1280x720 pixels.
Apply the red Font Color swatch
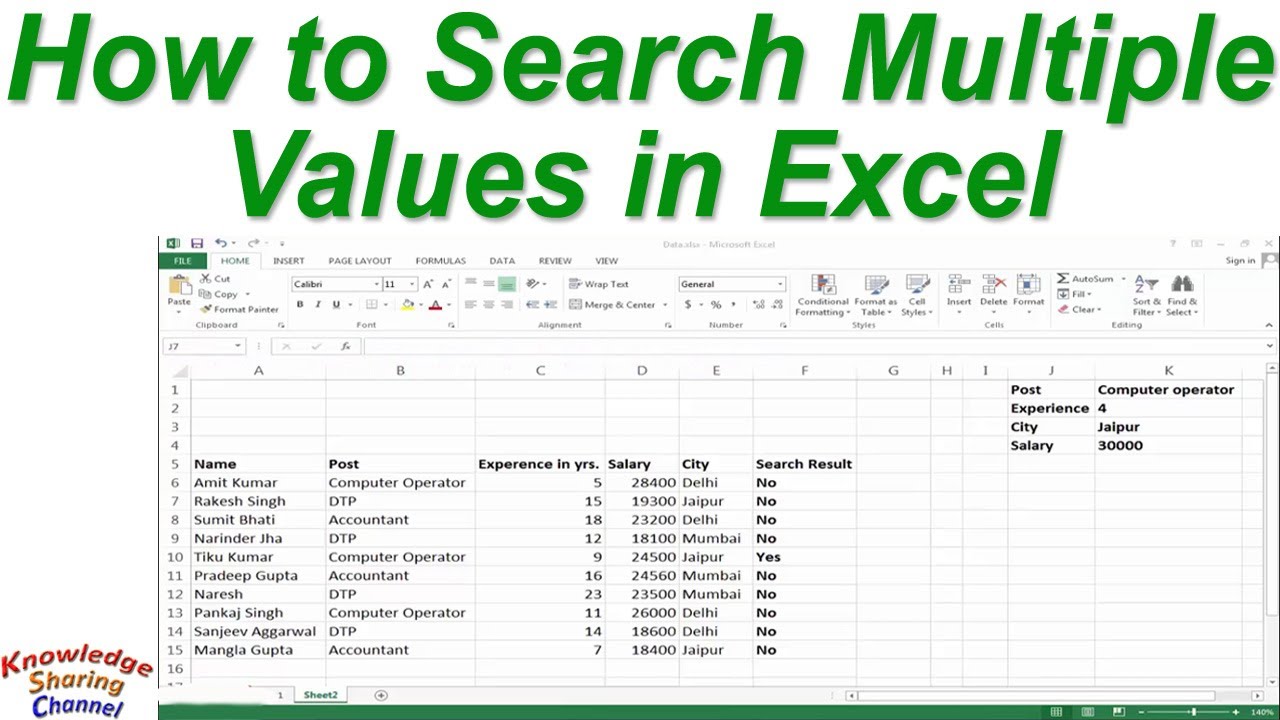tap(435, 305)
